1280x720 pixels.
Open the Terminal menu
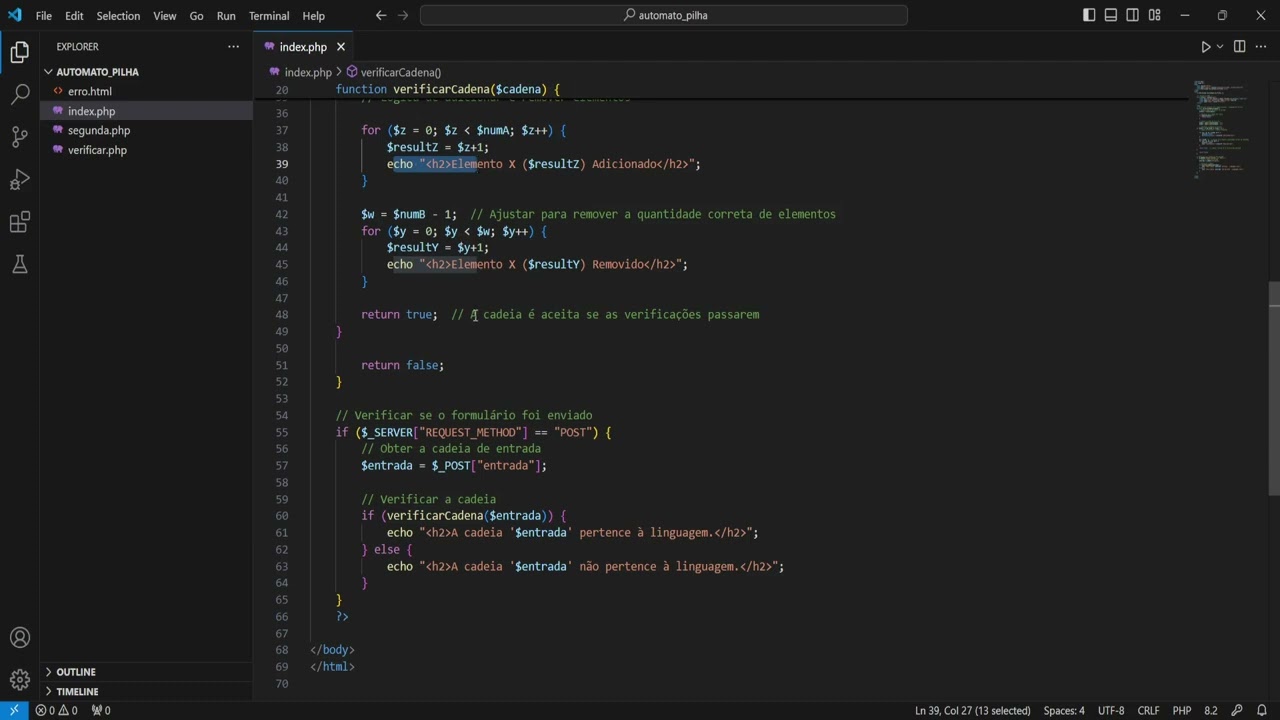click(x=268, y=16)
